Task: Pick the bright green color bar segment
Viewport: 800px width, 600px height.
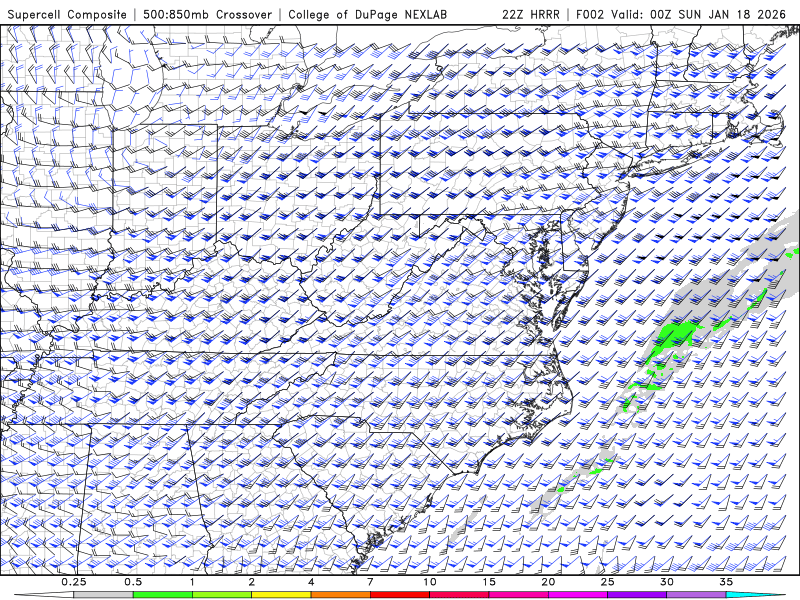Action: click(163, 595)
